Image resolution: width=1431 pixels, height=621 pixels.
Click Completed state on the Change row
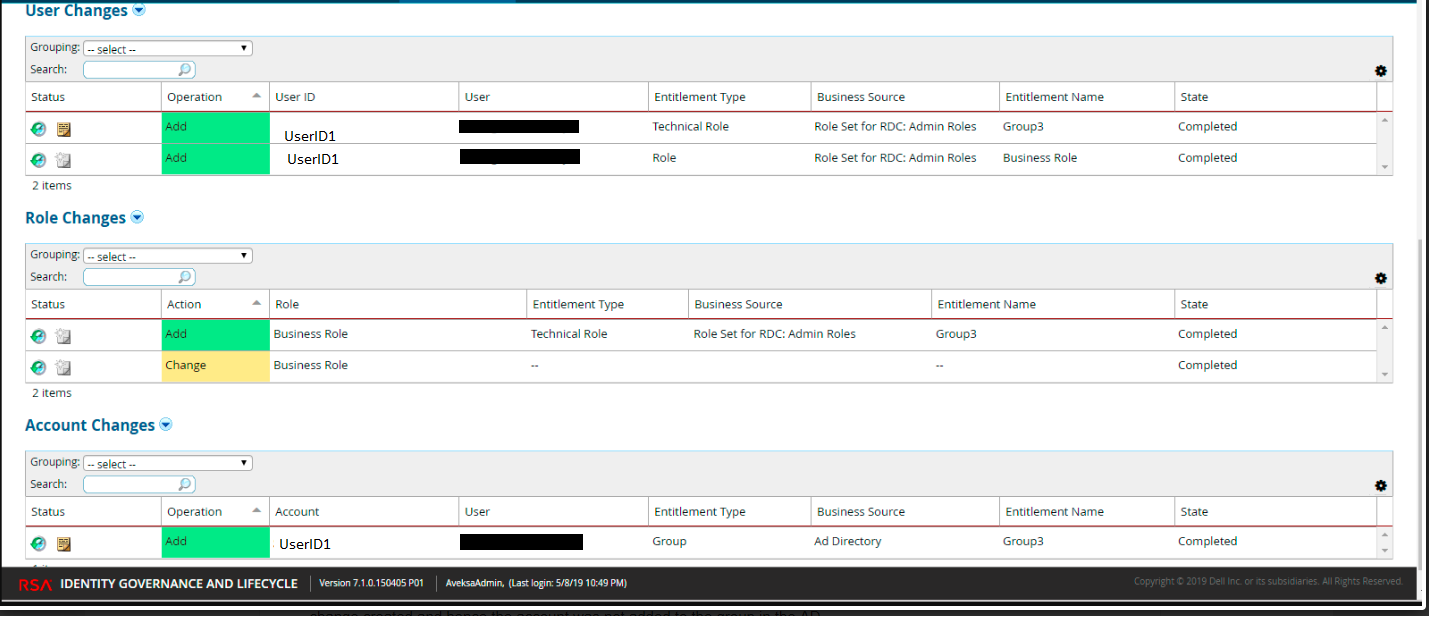coord(1208,365)
